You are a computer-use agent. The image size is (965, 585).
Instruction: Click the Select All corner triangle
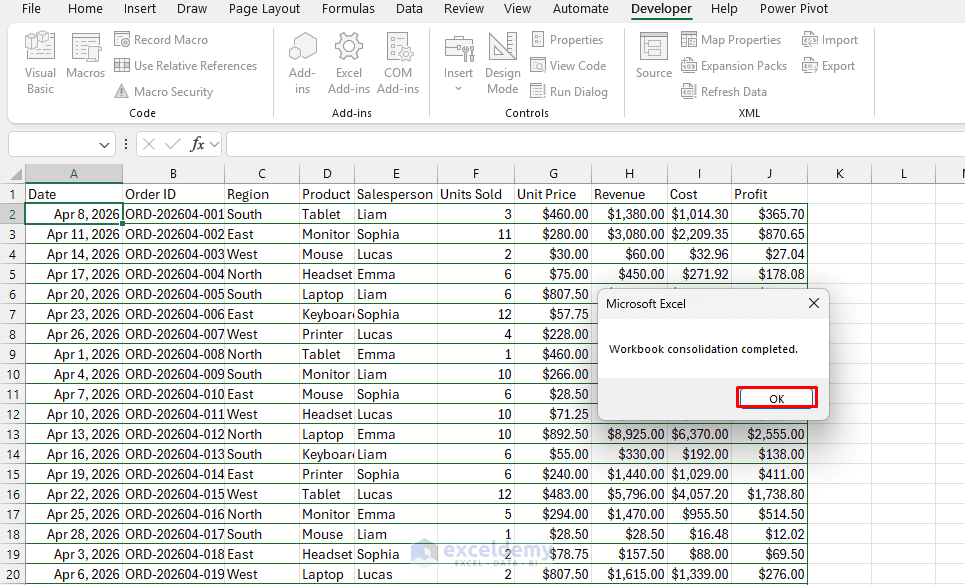[15, 174]
